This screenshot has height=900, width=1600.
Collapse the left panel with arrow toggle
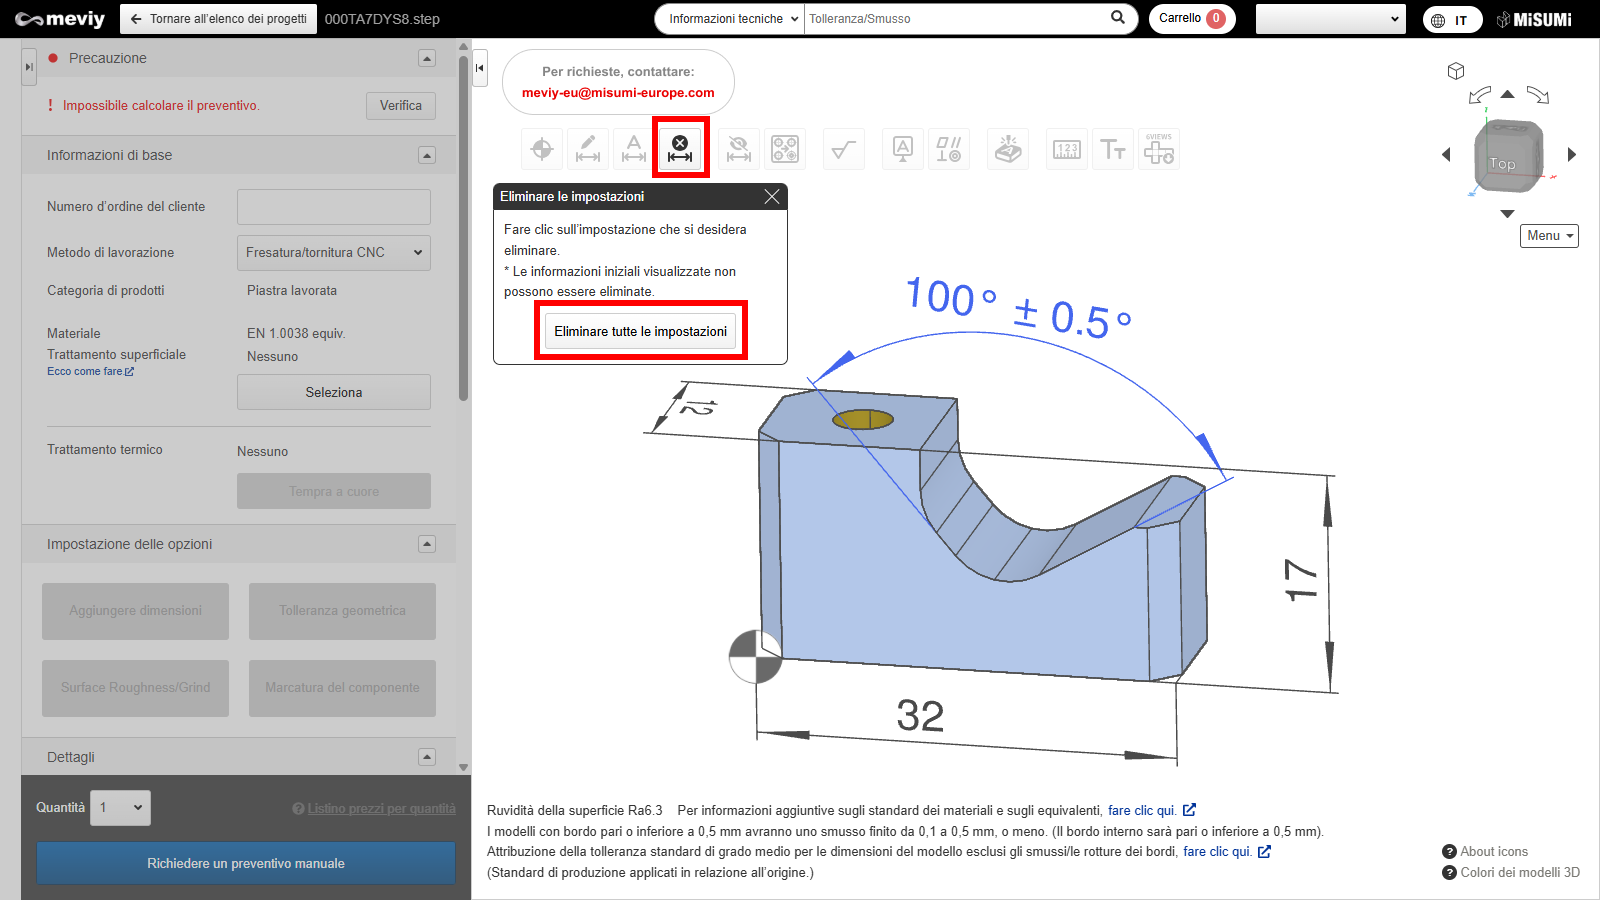click(x=480, y=68)
